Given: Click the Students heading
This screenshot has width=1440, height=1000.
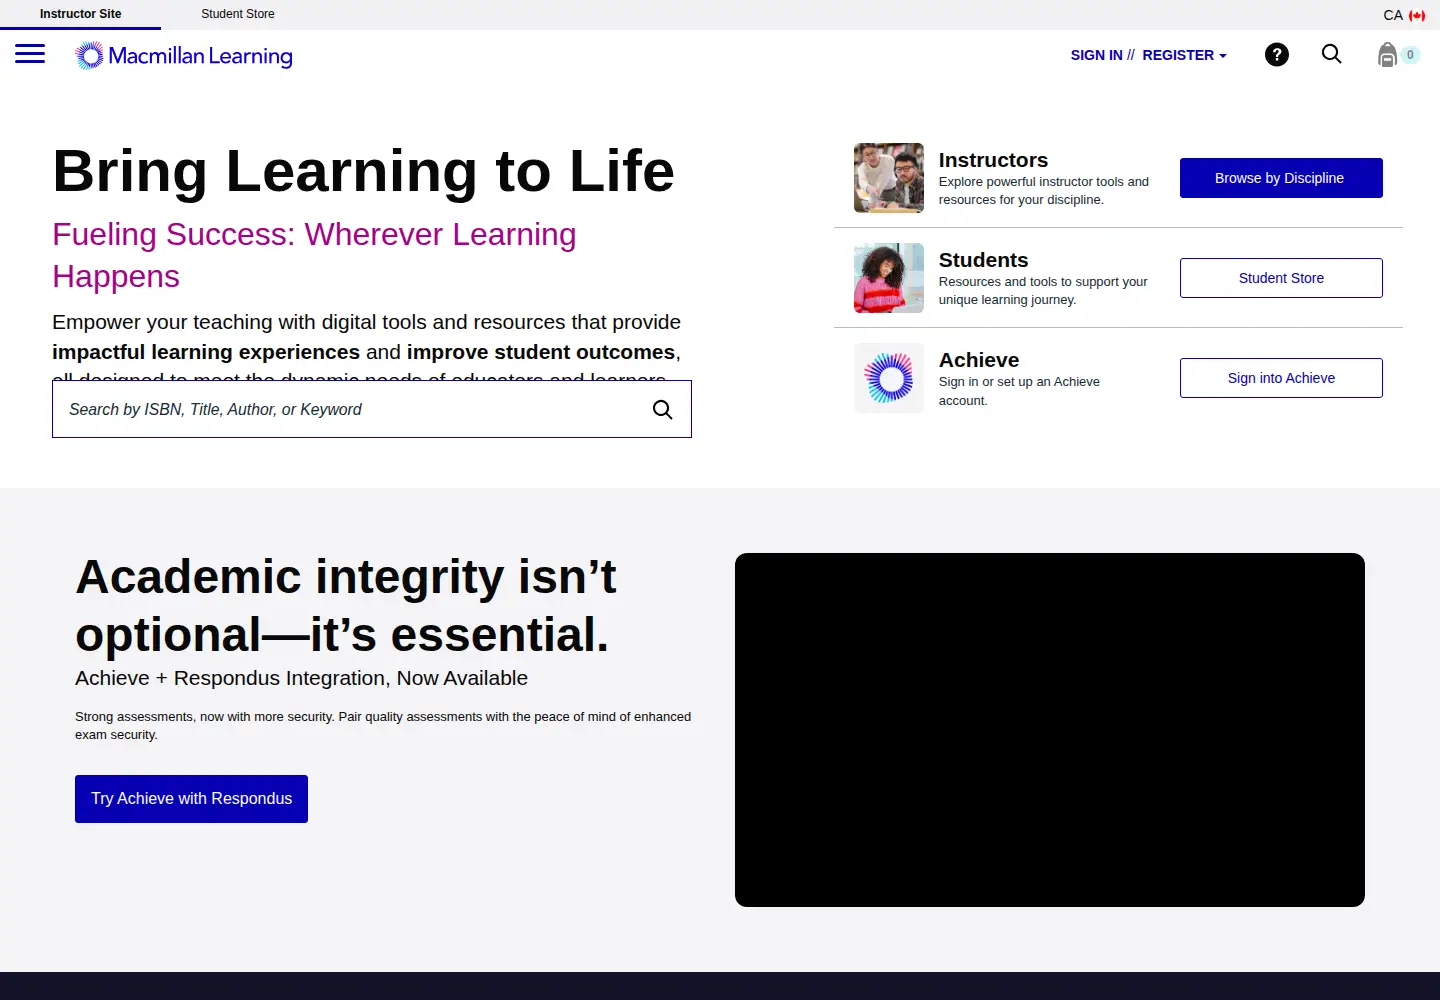Looking at the screenshot, I should pos(983,260).
